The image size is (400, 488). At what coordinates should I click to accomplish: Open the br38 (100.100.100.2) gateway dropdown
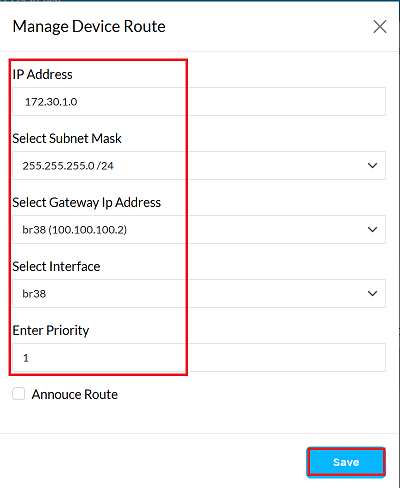pos(199,230)
